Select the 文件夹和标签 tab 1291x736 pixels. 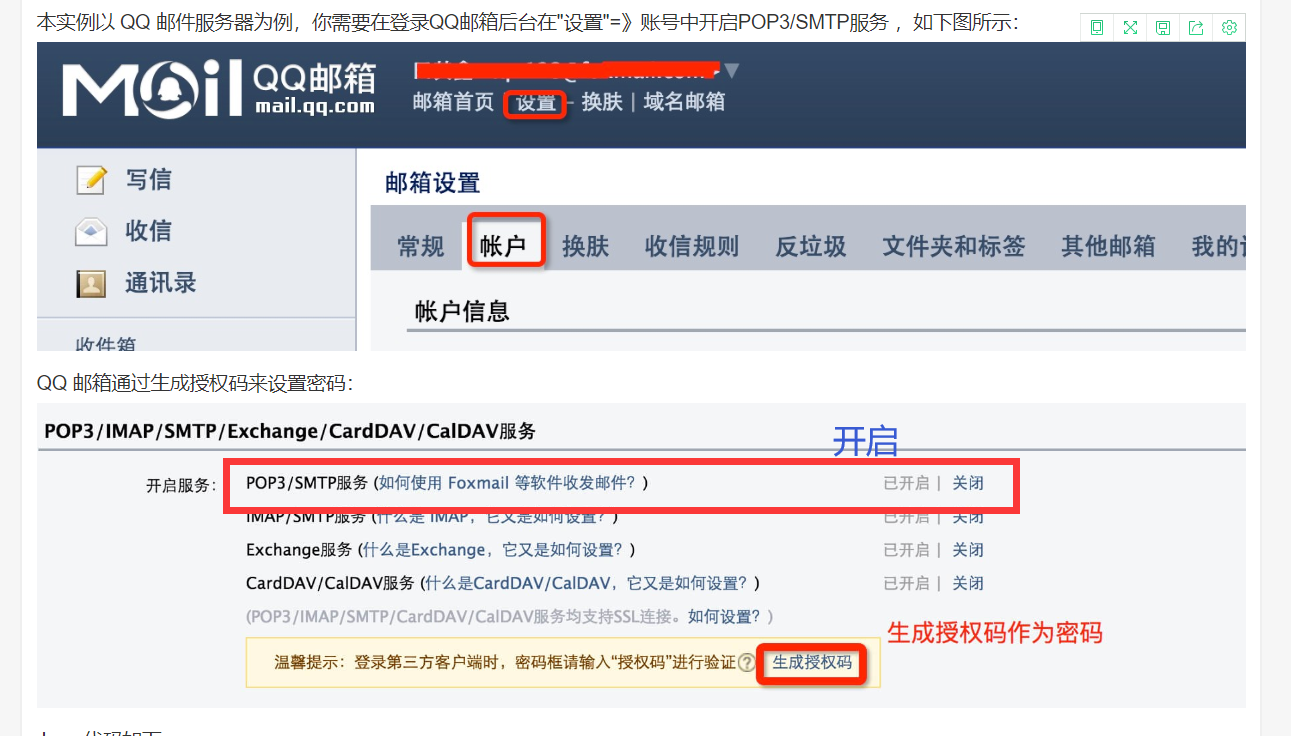point(954,246)
